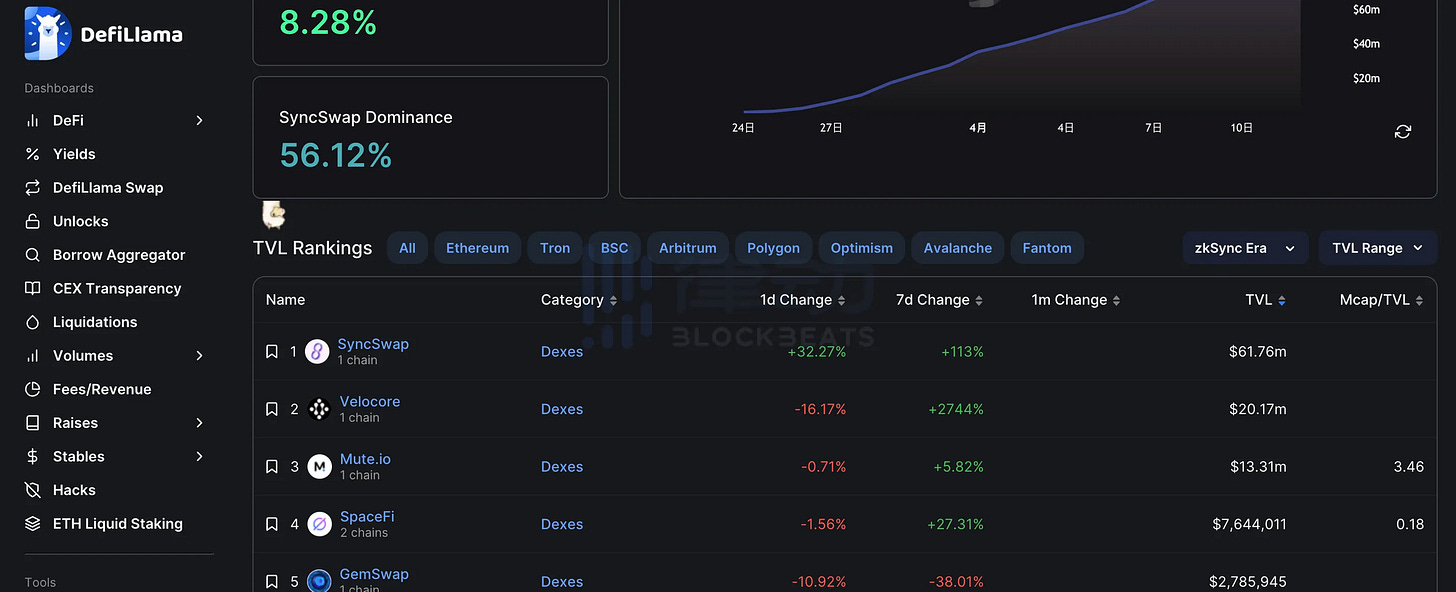Screen dimensions: 1456x592
Task: Select the Optimism chain filter
Action: coord(862,248)
